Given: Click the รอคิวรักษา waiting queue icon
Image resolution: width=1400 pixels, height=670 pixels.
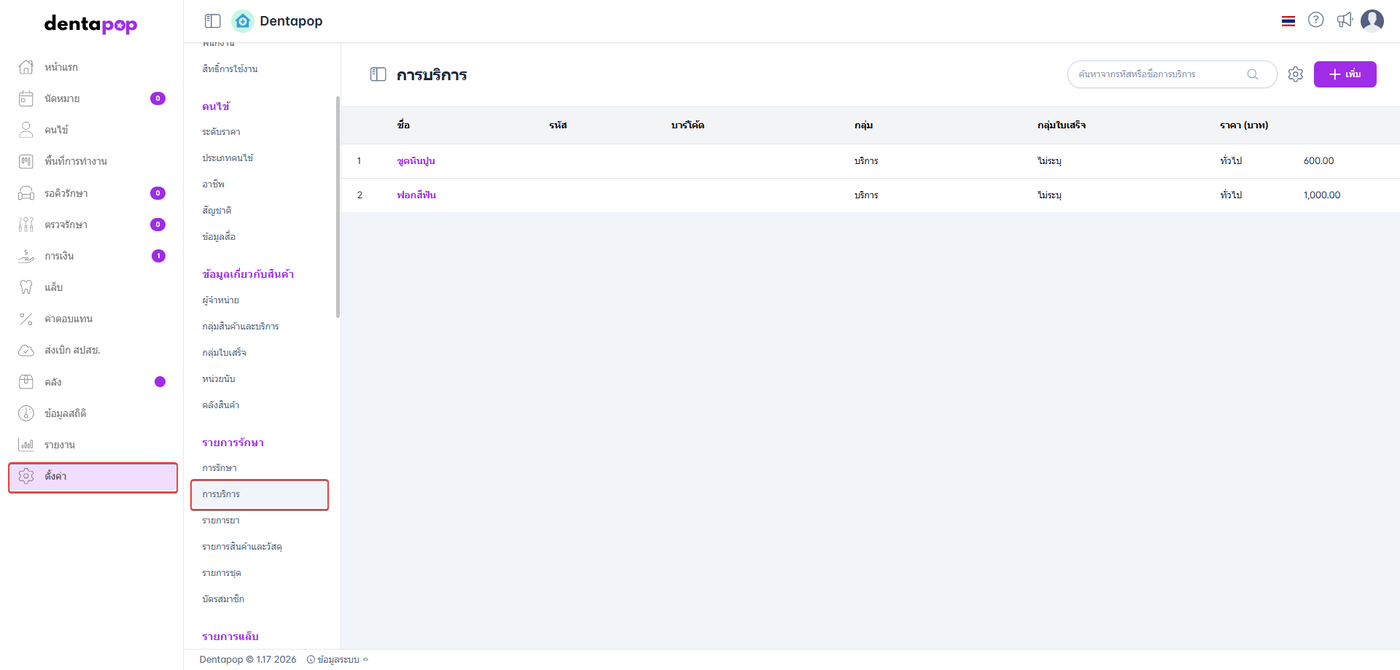Looking at the screenshot, I should pos(27,193).
